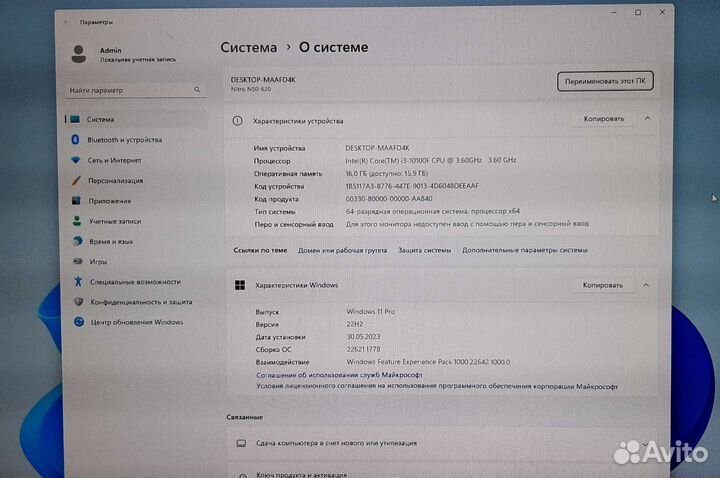The height and width of the screenshot is (478, 720).
Task: Select Время и язык menu label
Action: click(111, 241)
